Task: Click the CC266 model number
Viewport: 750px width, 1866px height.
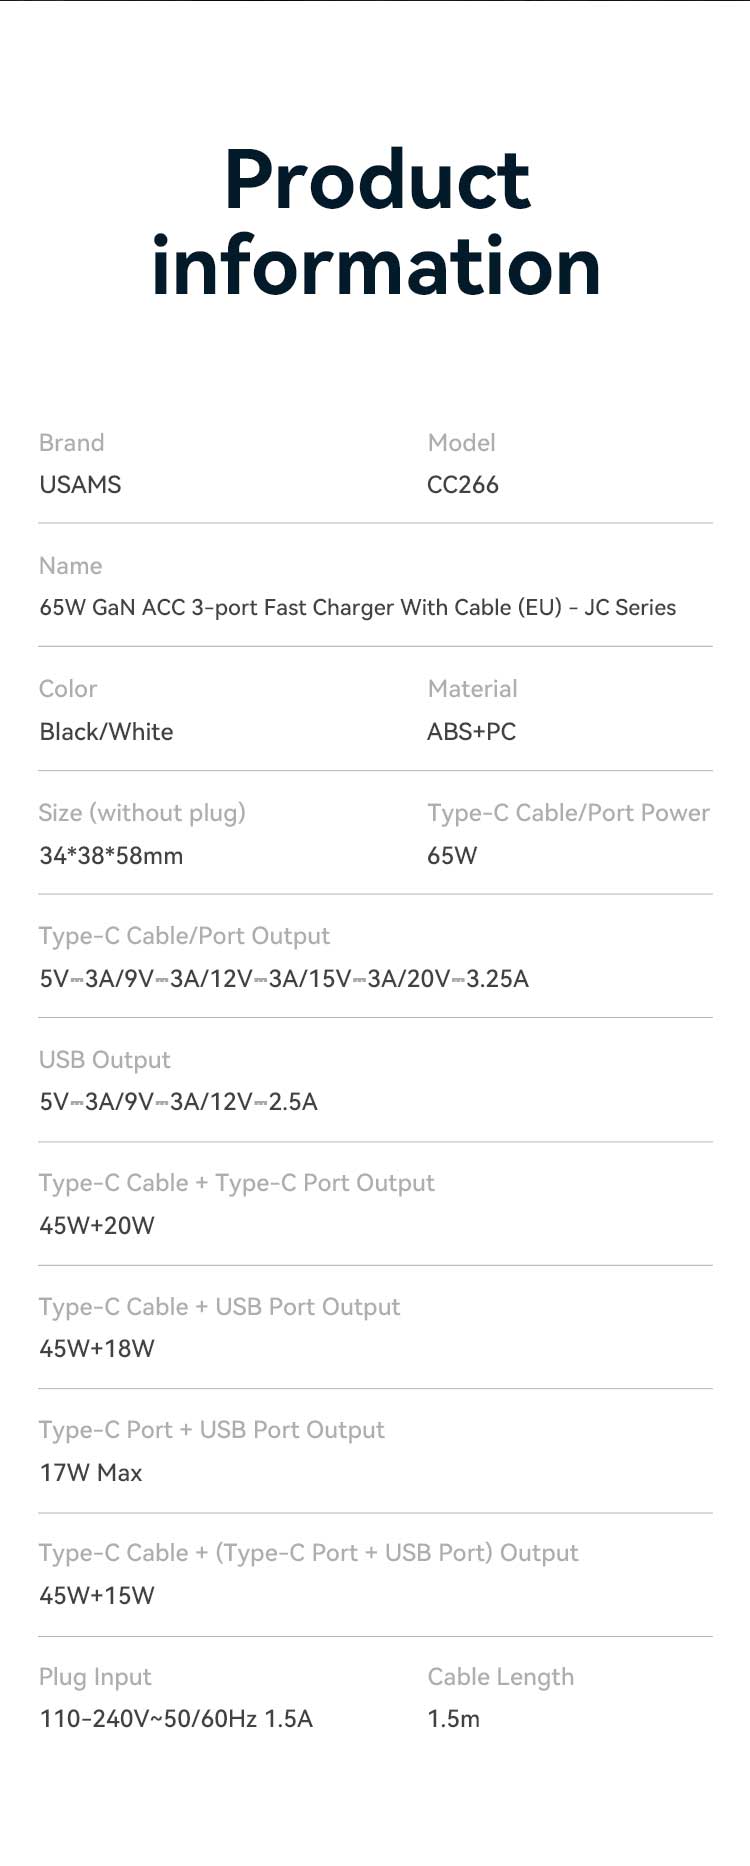Action: (462, 485)
